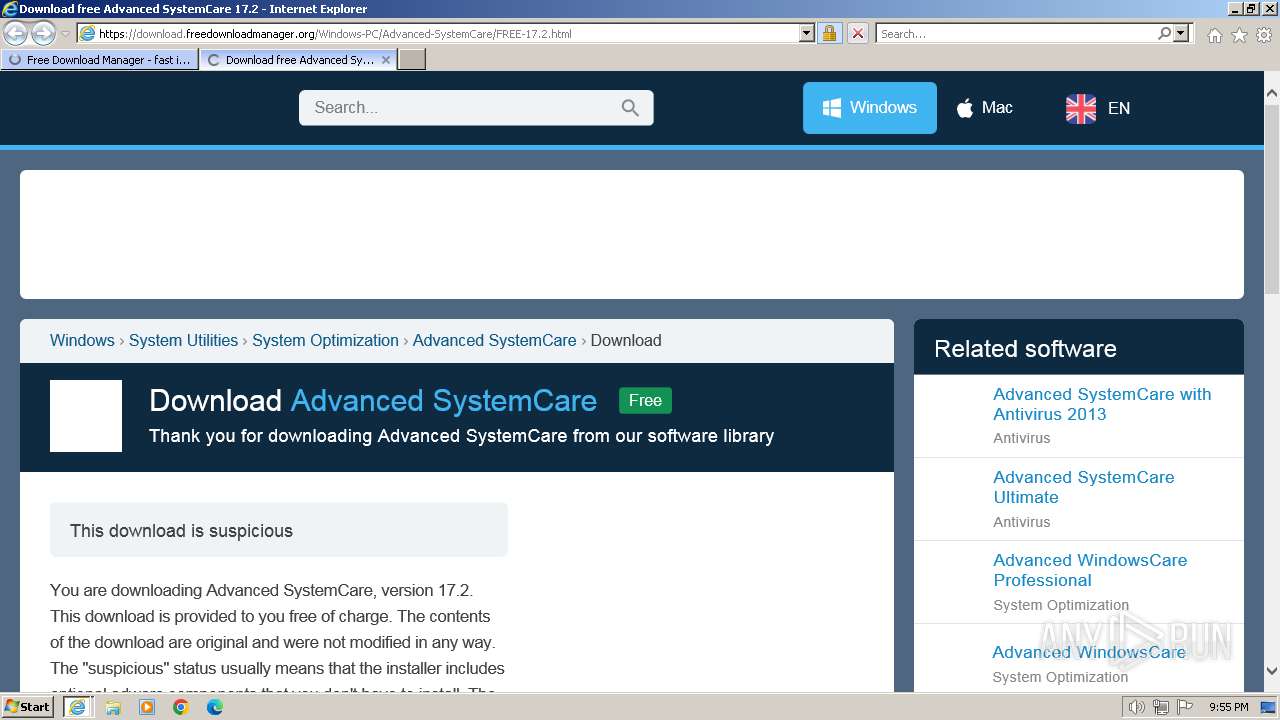Image resolution: width=1280 pixels, height=720 pixels.
Task: Click the IE search magnifier icon
Action: point(1164,33)
